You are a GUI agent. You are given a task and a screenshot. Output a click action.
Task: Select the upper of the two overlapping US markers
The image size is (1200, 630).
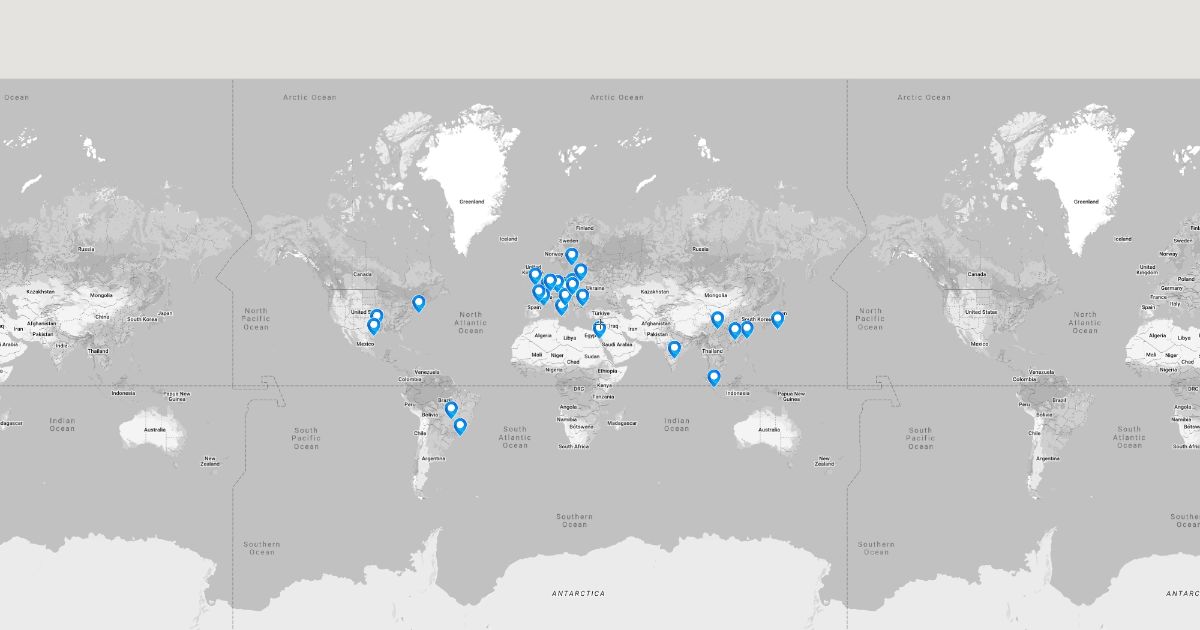pyautogui.click(x=376, y=315)
